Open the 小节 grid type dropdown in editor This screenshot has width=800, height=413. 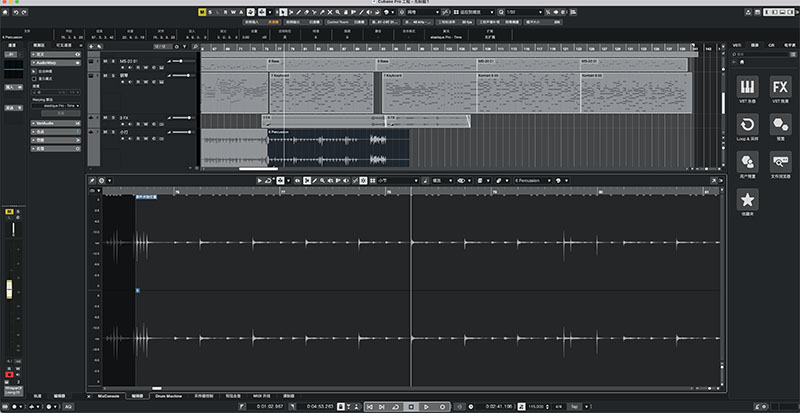tap(398, 180)
